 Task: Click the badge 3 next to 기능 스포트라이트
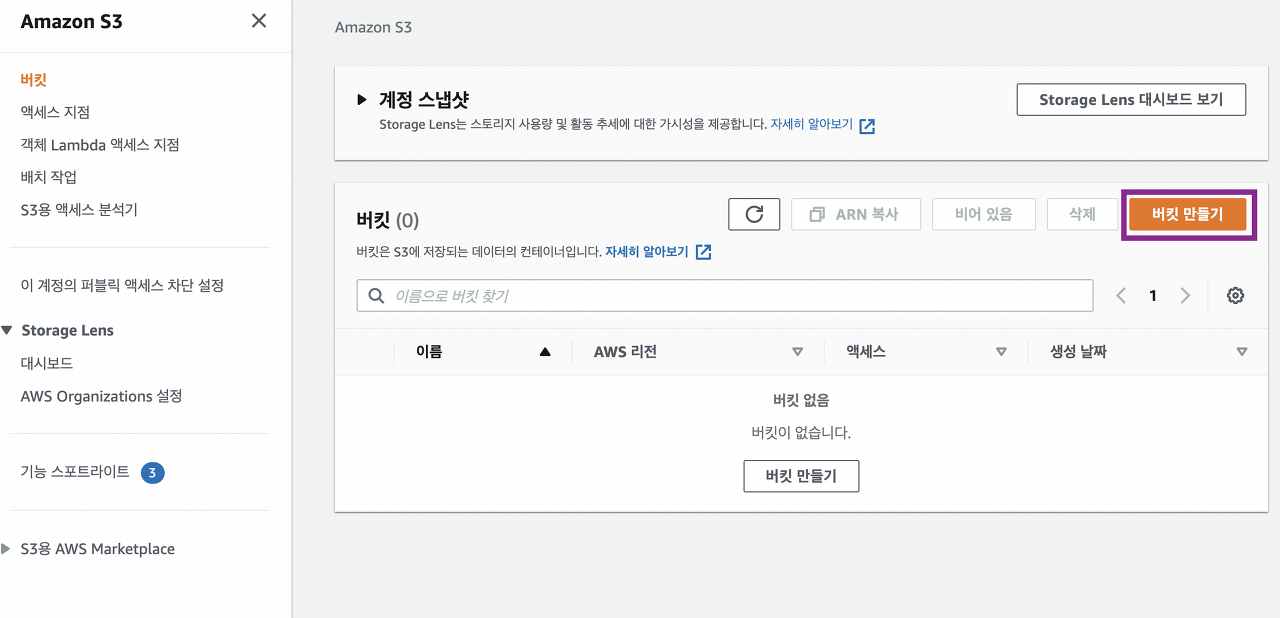[x=152, y=473]
